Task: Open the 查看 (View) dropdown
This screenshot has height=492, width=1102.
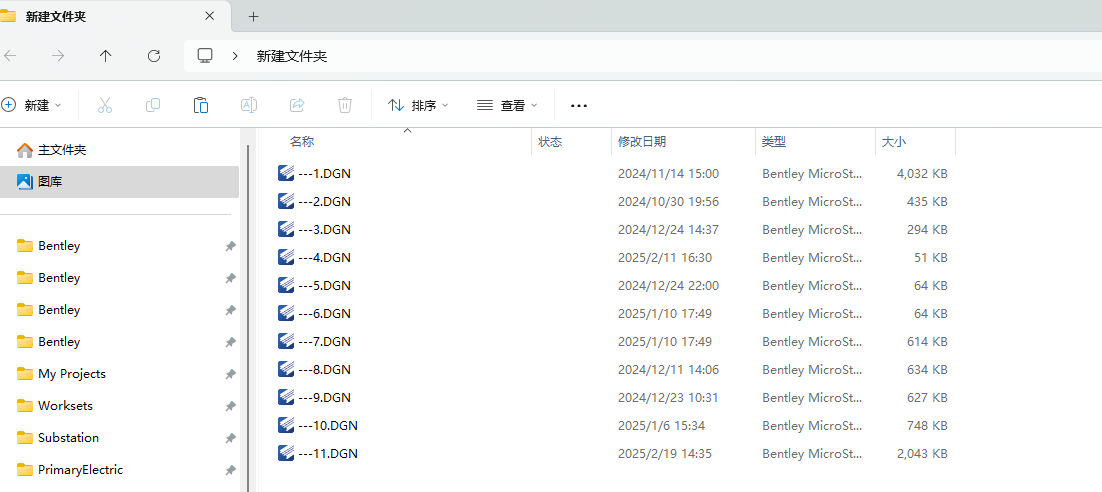Action: click(x=507, y=105)
